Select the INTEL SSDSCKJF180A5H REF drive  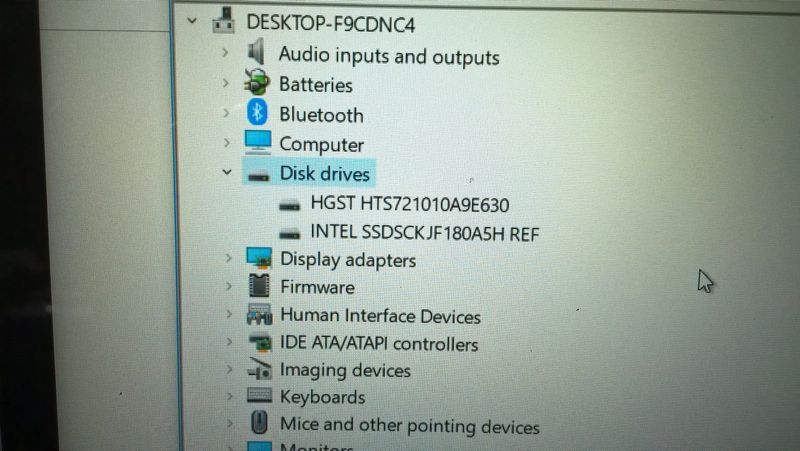[x=424, y=233]
